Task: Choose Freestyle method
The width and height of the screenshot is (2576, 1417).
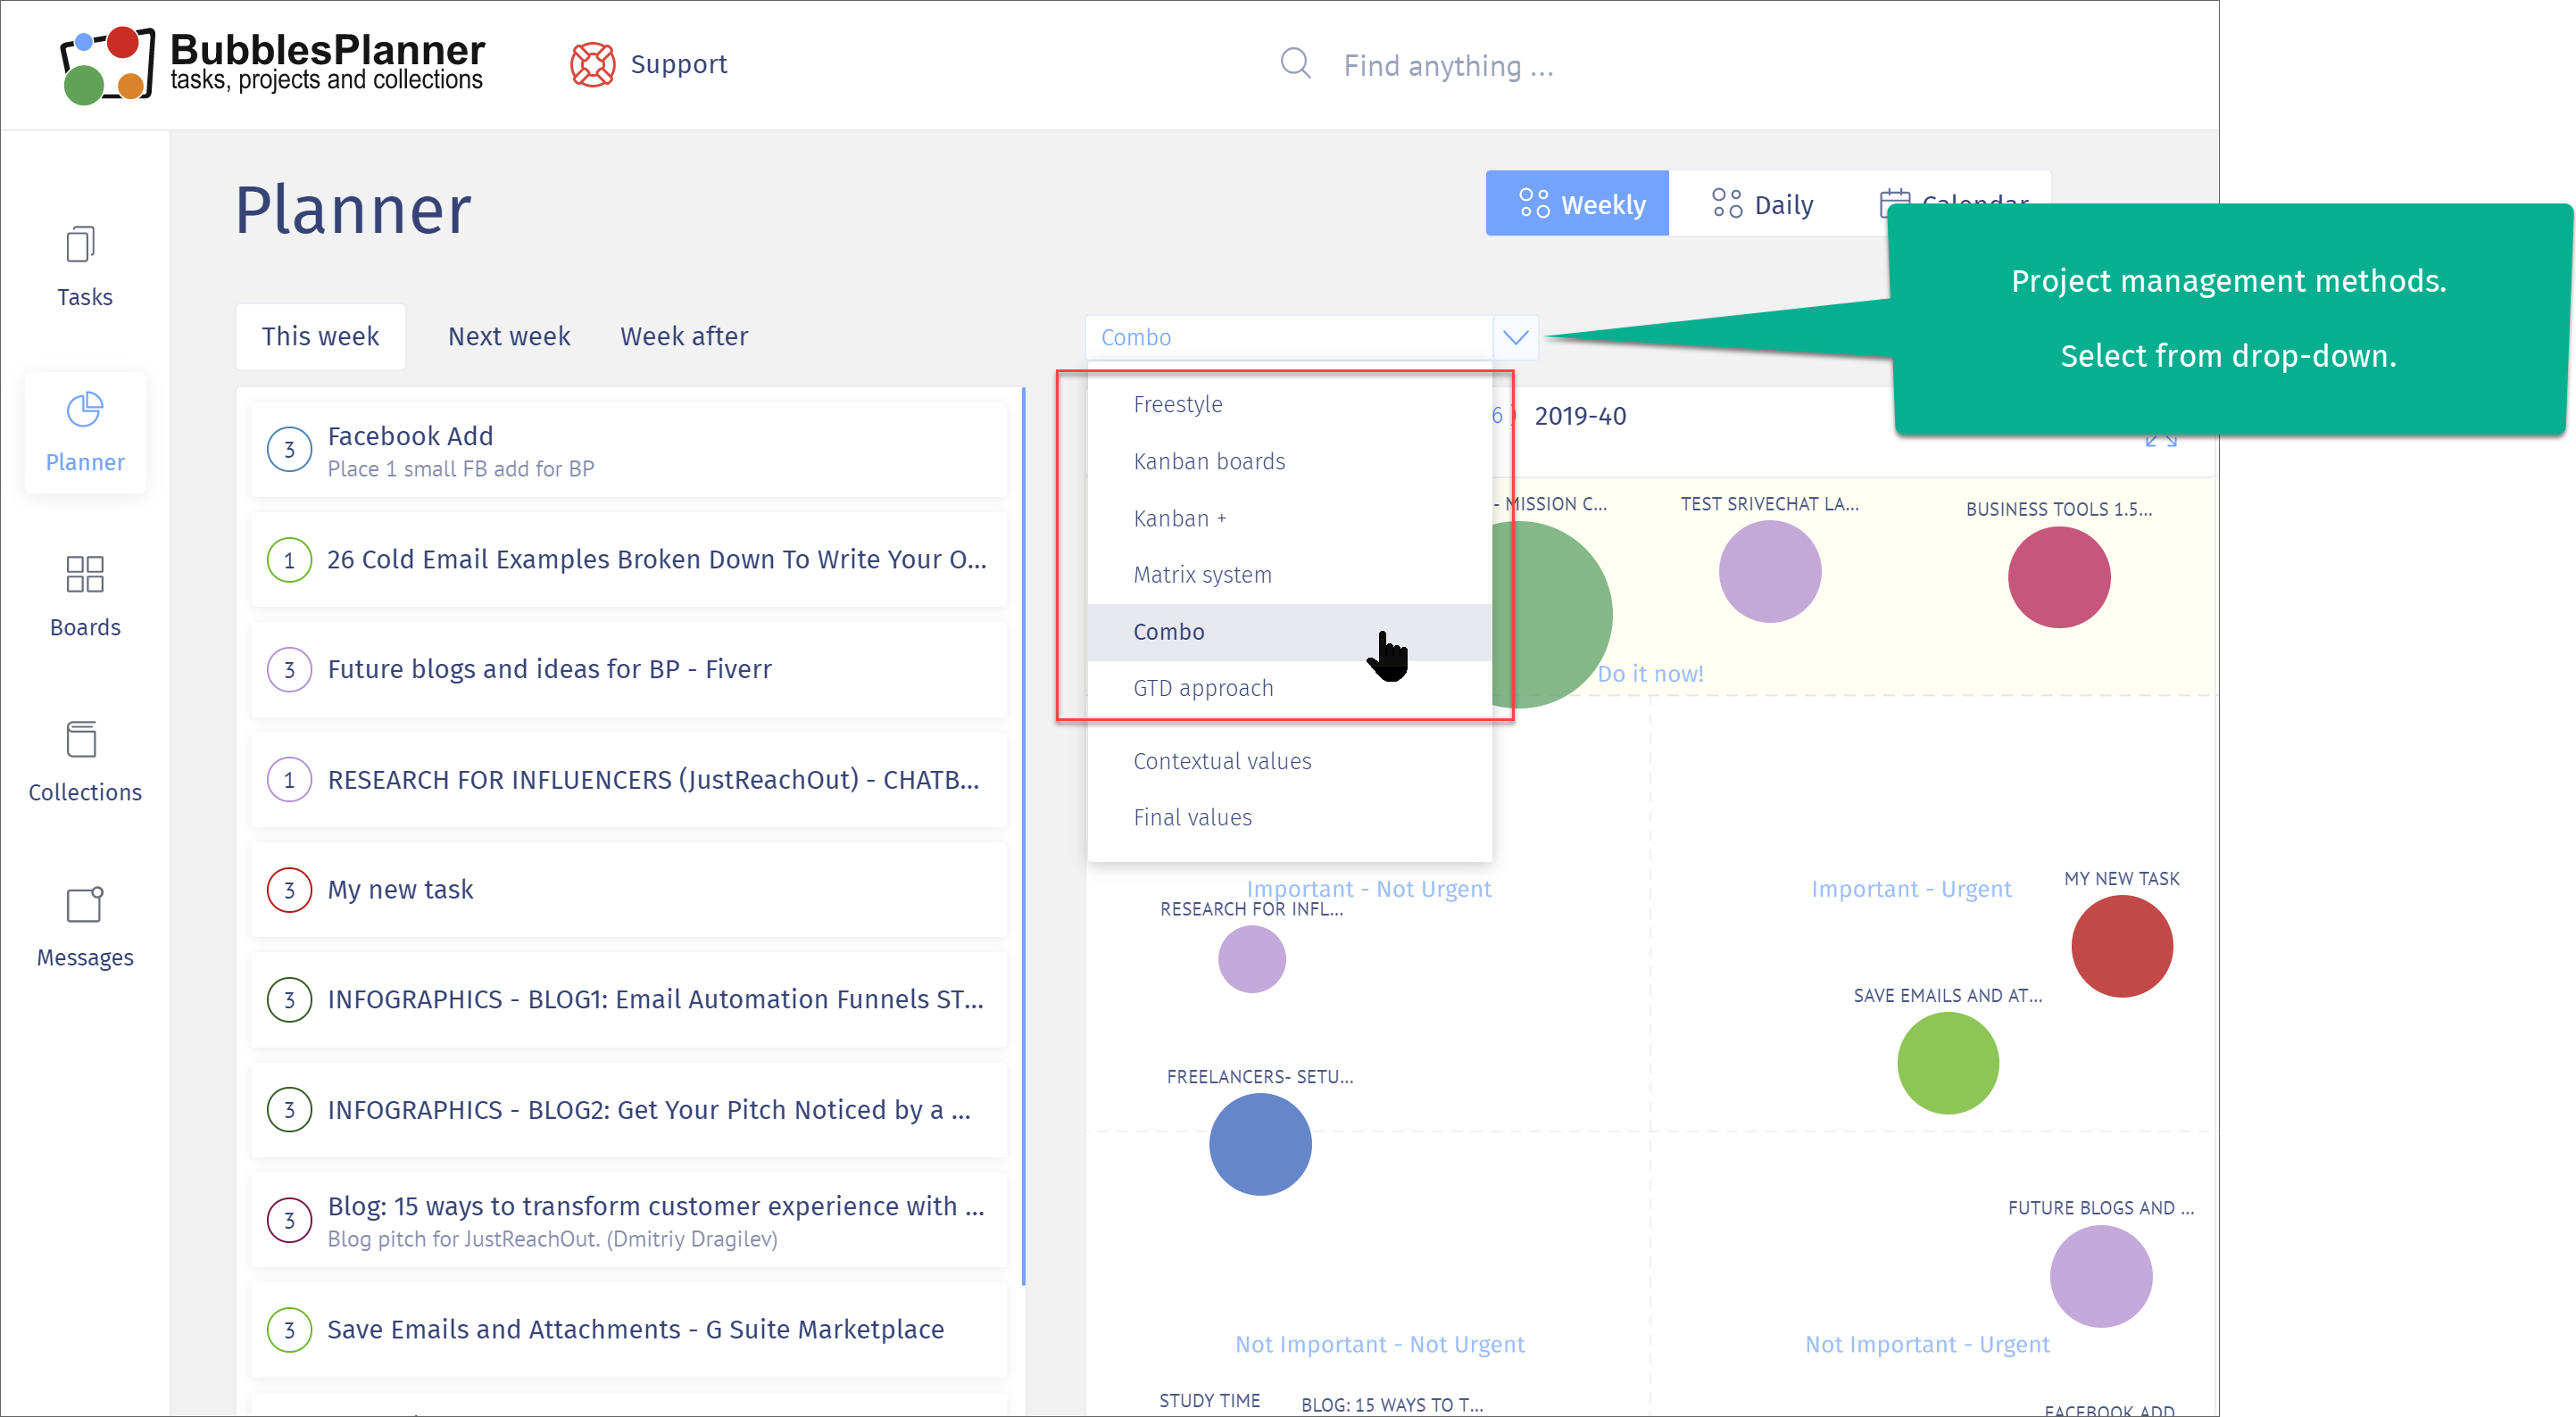Action: coord(1289,404)
